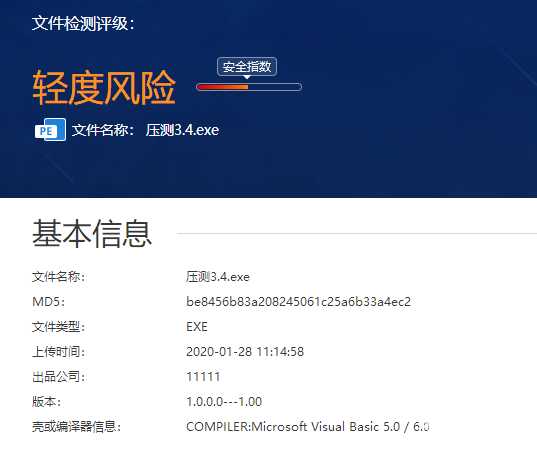The image size is (537, 460).
Task: Click the 版本 label
Action: (x=46, y=402)
